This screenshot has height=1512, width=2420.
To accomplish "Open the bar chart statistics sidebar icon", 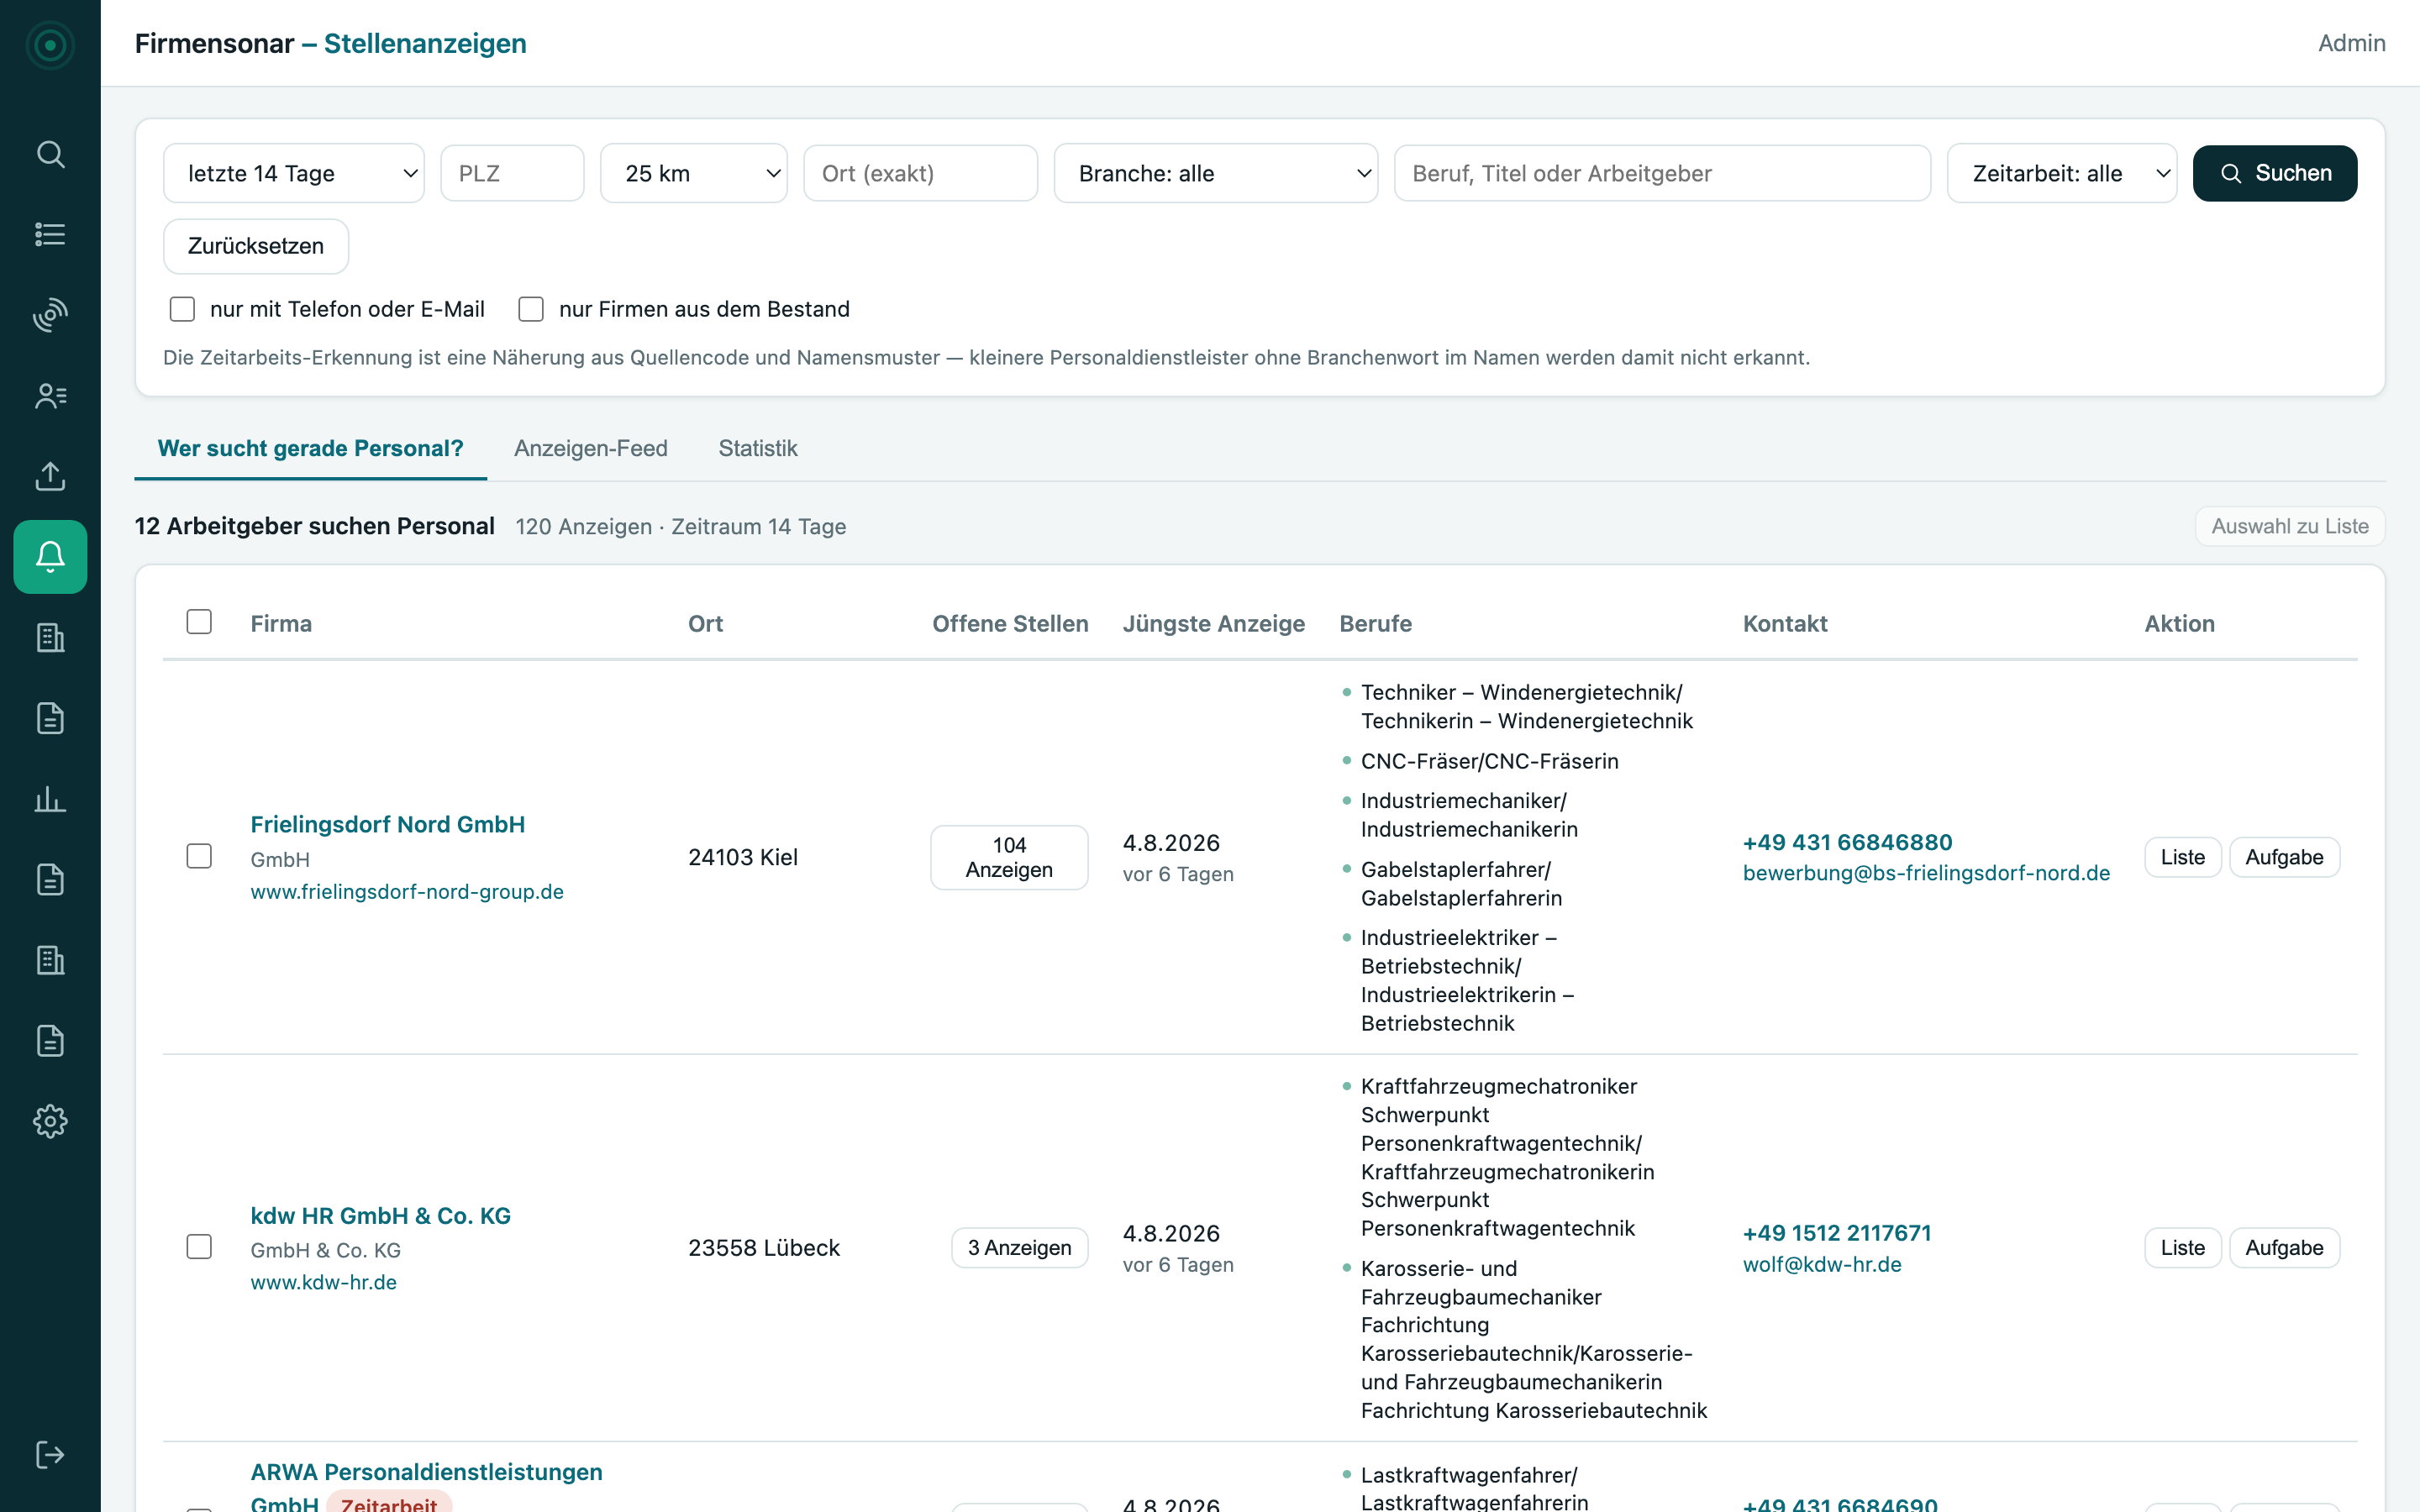I will tap(50, 799).
